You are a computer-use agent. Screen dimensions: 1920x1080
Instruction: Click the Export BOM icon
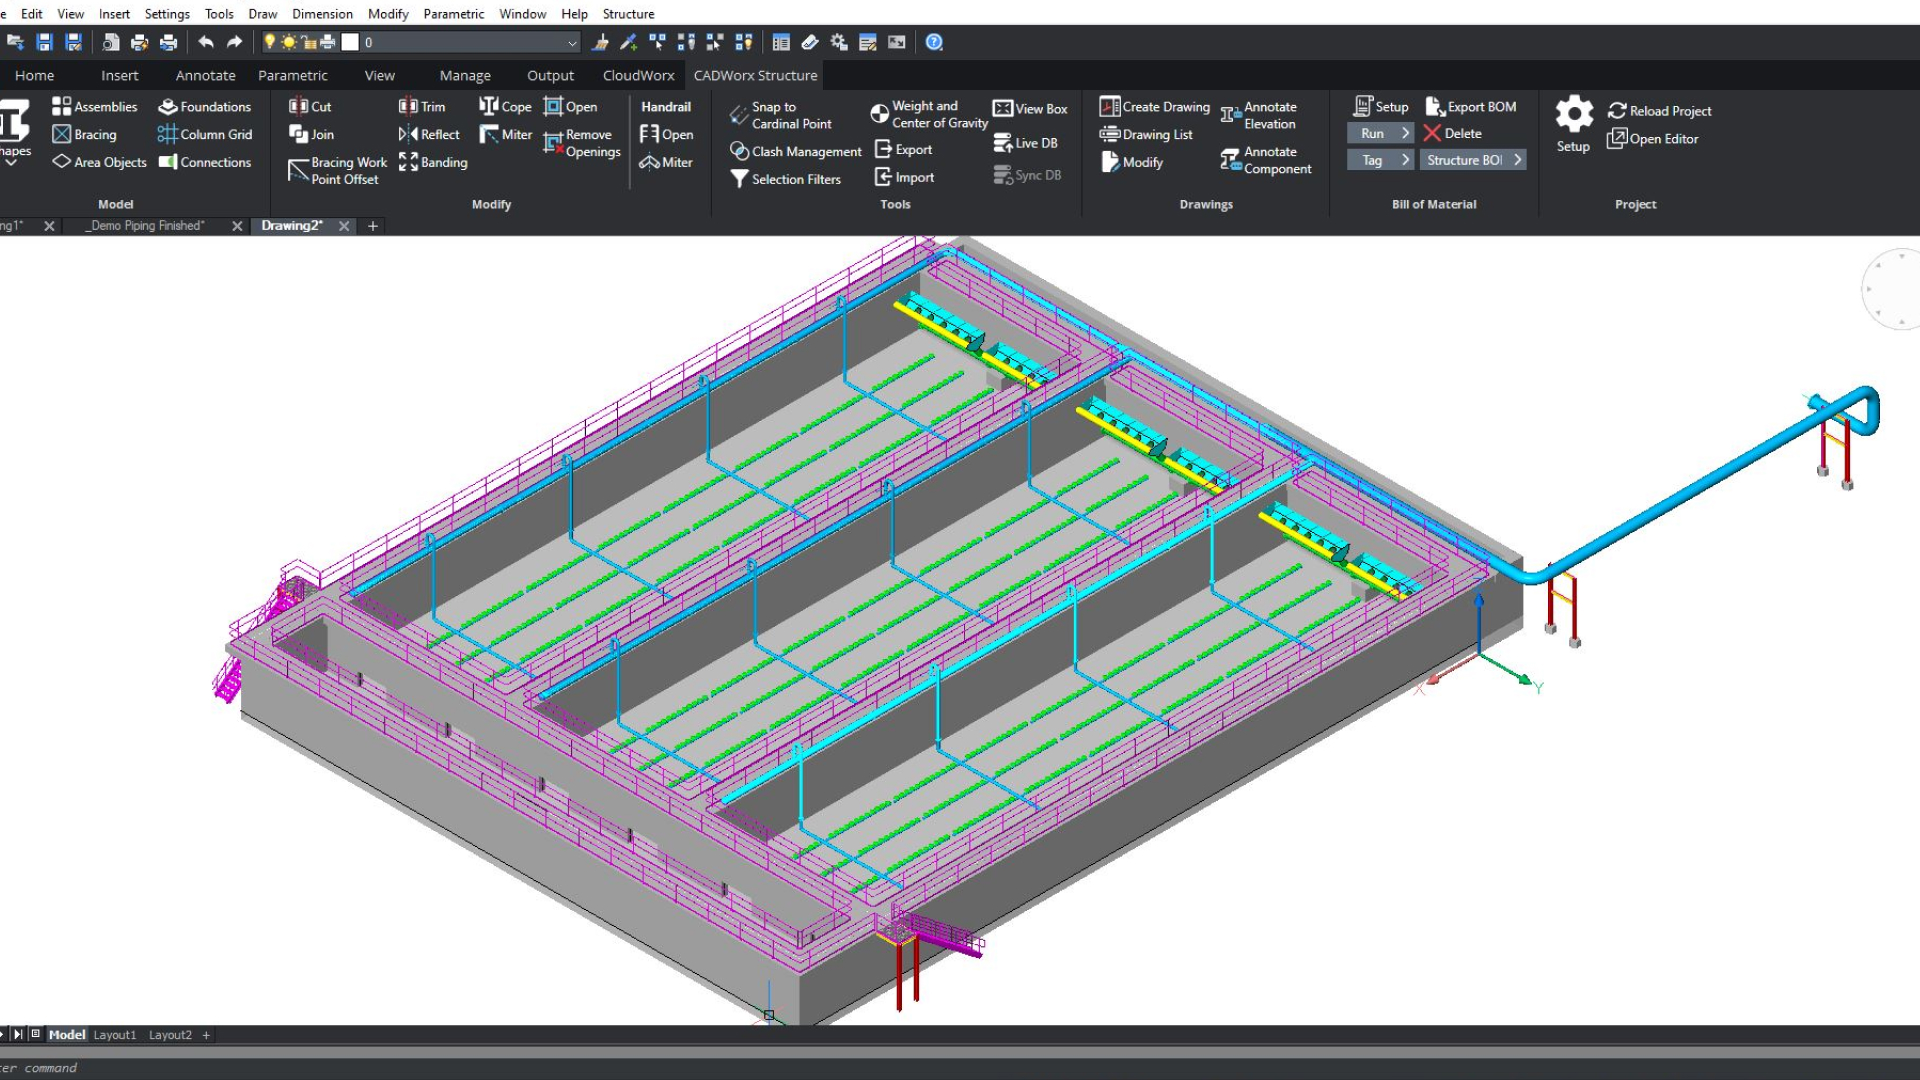click(x=1434, y=106)
